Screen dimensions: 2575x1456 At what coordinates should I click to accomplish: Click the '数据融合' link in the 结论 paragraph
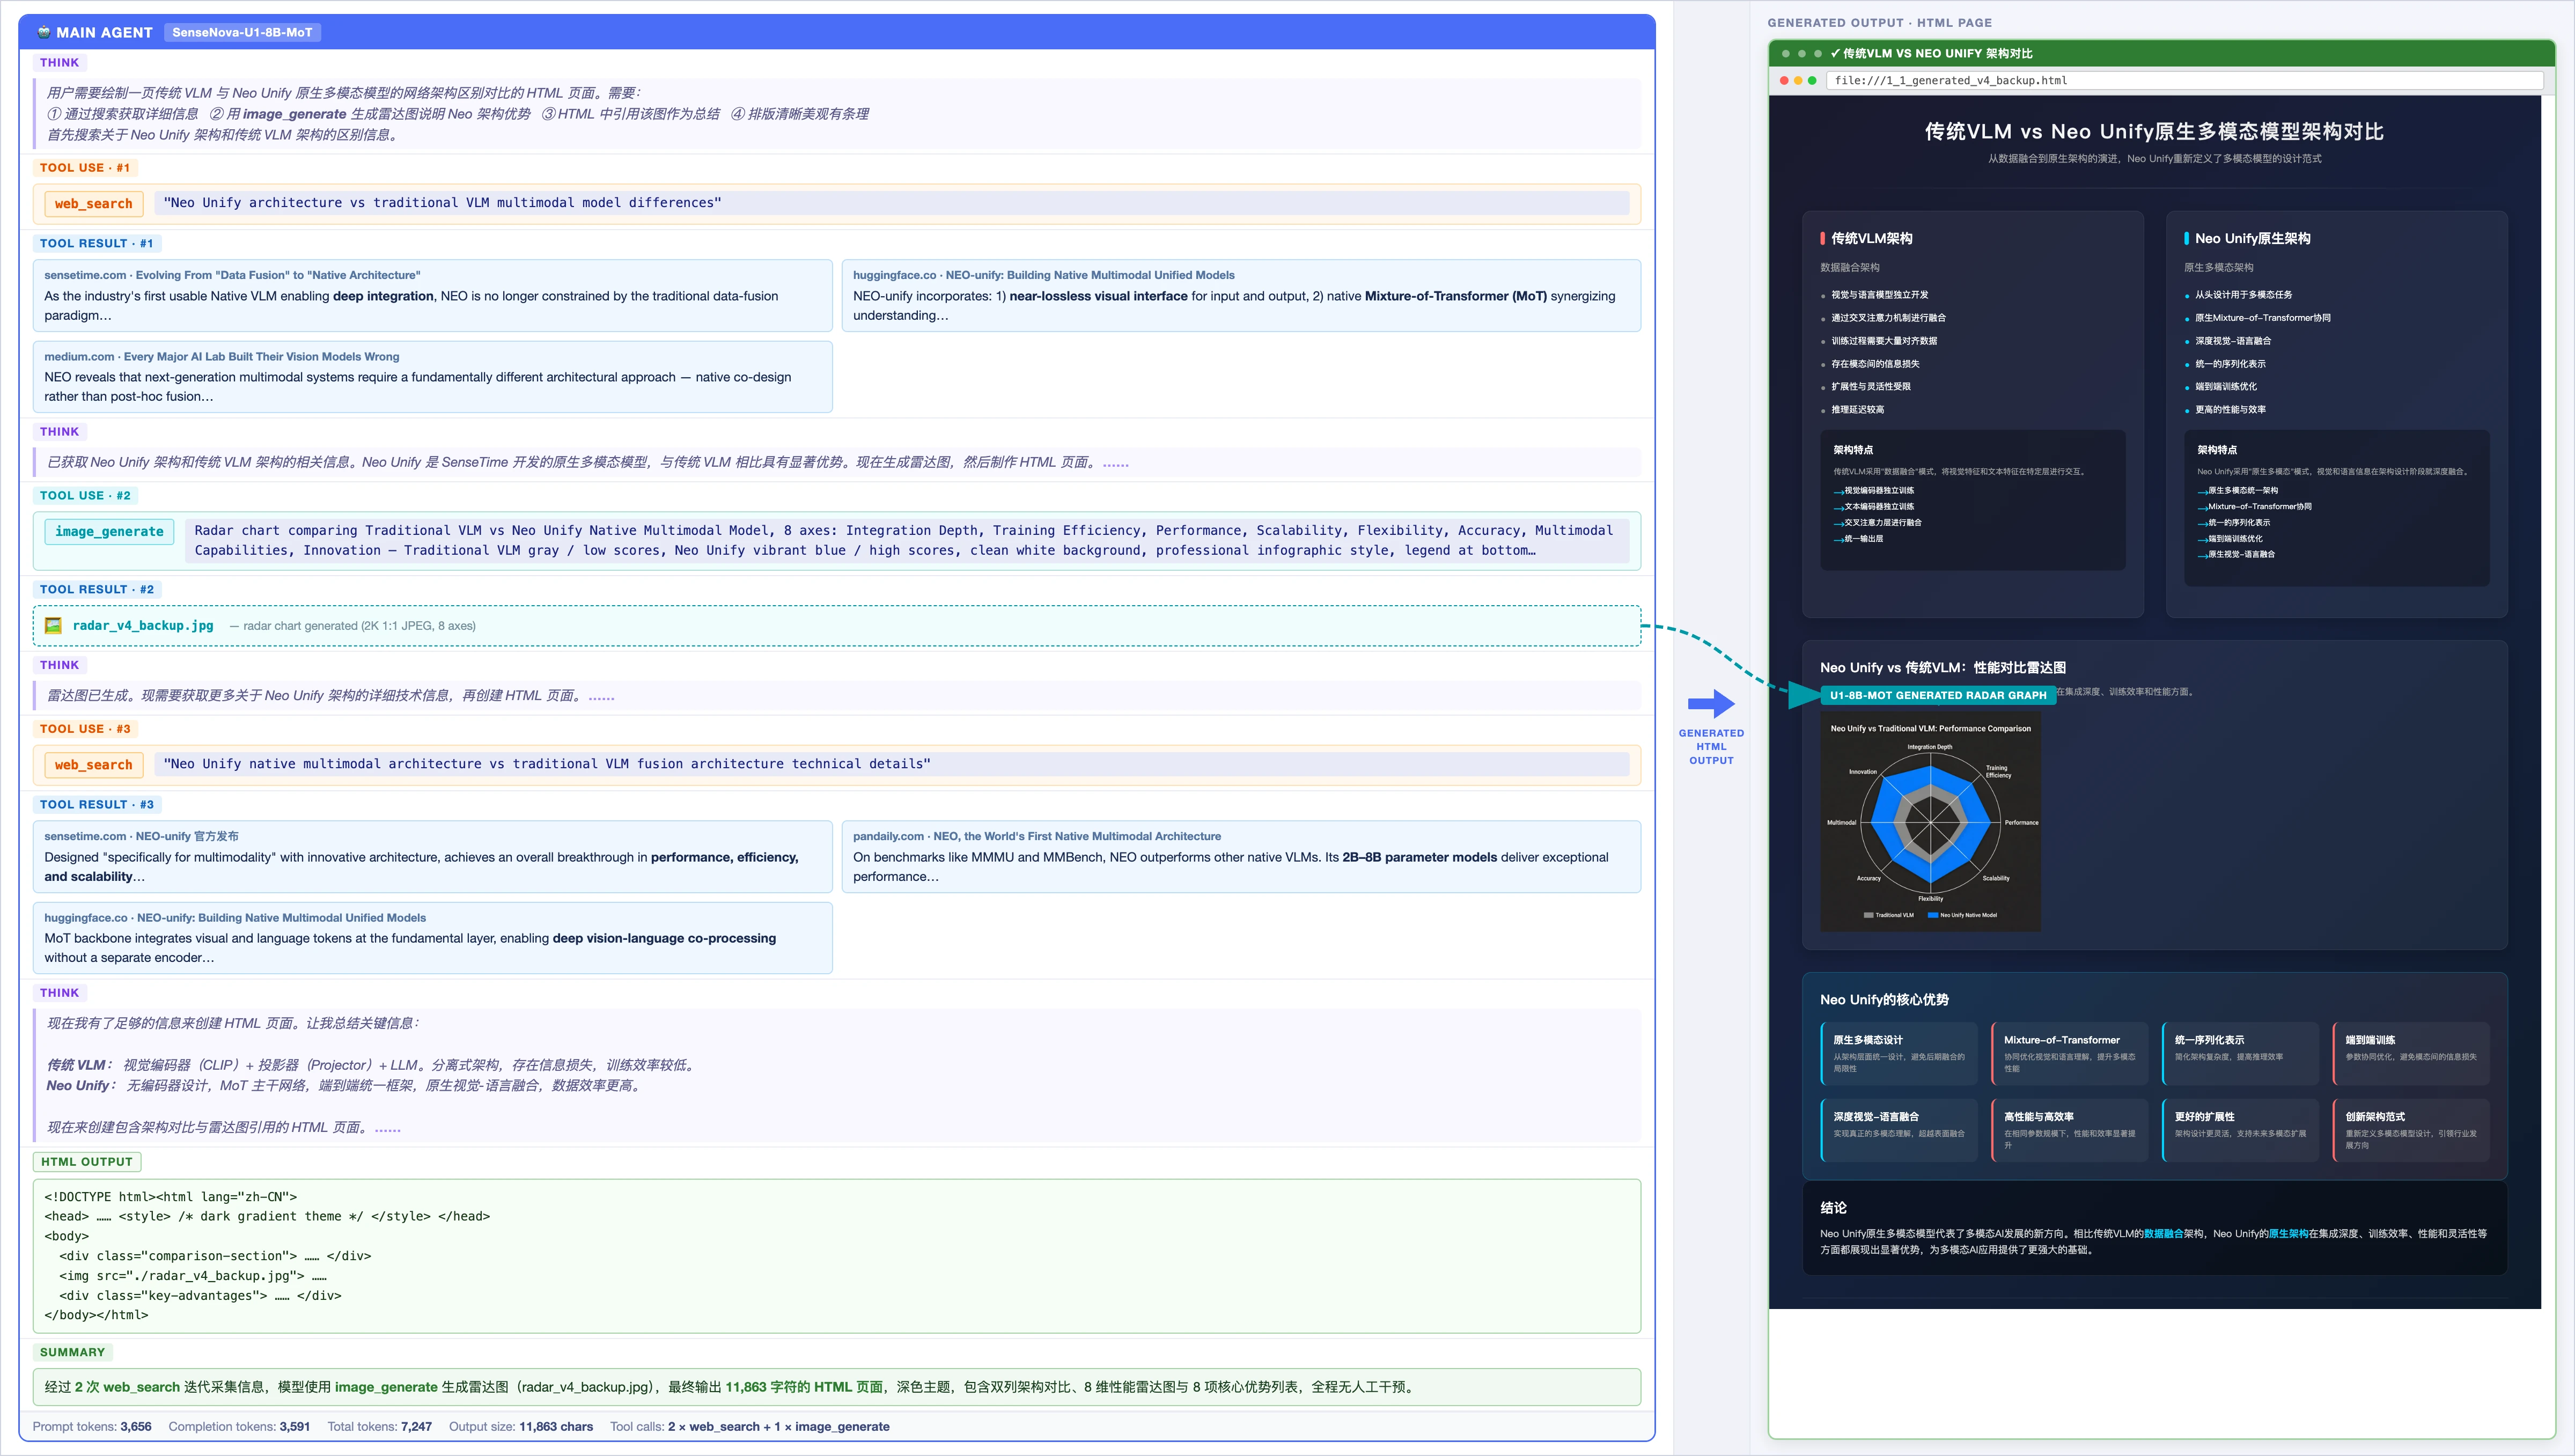click(x=2163, y=1234)
